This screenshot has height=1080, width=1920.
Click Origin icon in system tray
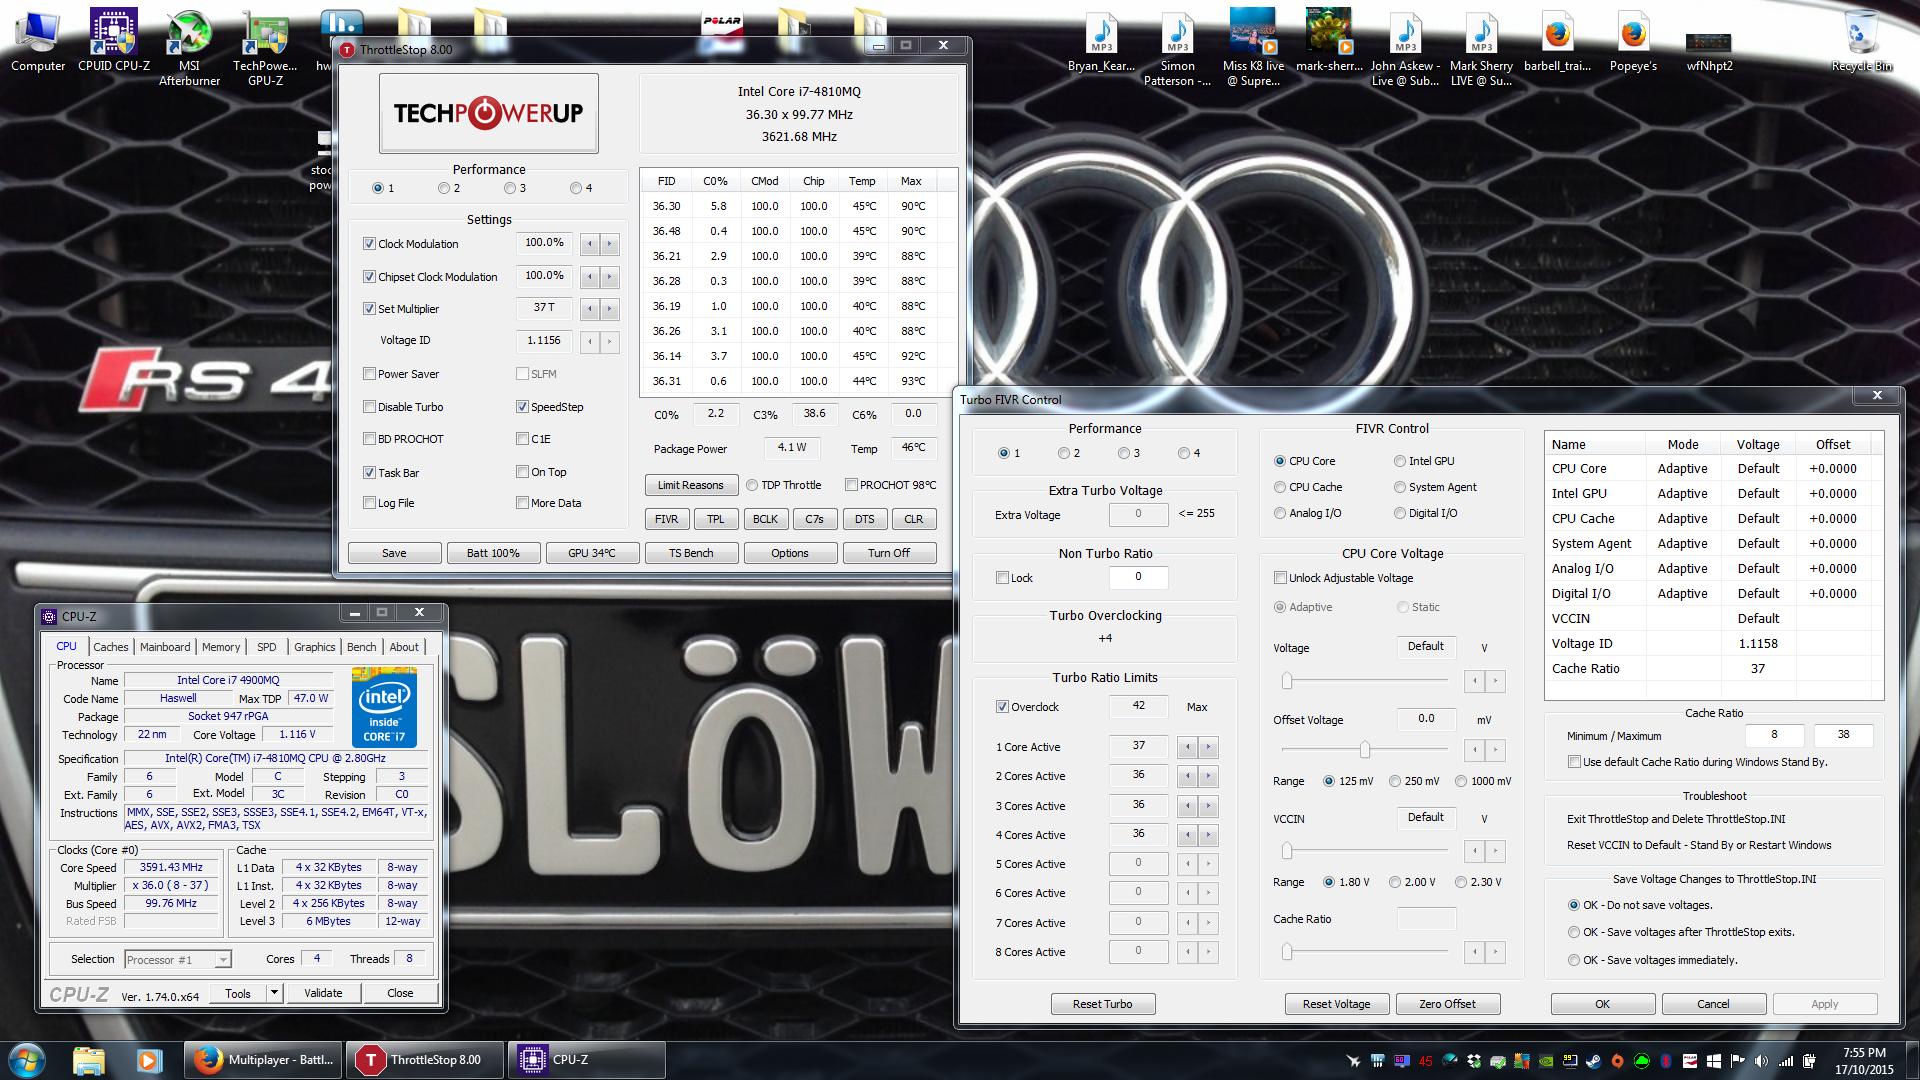(1617, 1061)
